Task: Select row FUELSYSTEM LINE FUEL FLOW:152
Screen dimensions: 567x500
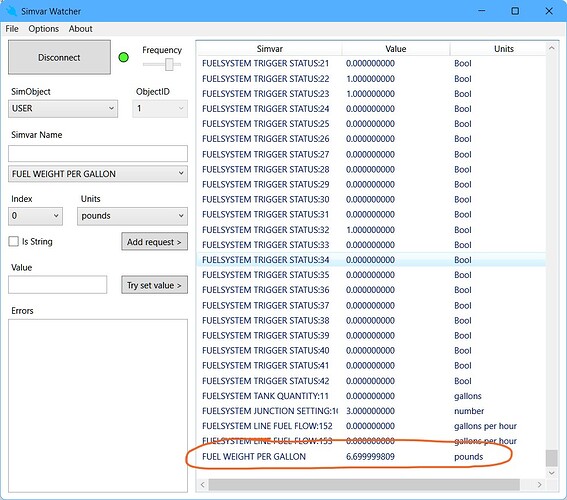Action: [372, 426]
